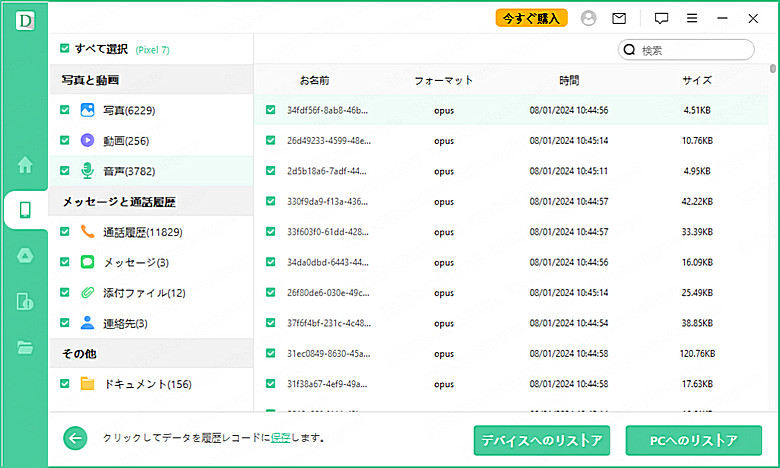Click the フォーマット column header

443,80
